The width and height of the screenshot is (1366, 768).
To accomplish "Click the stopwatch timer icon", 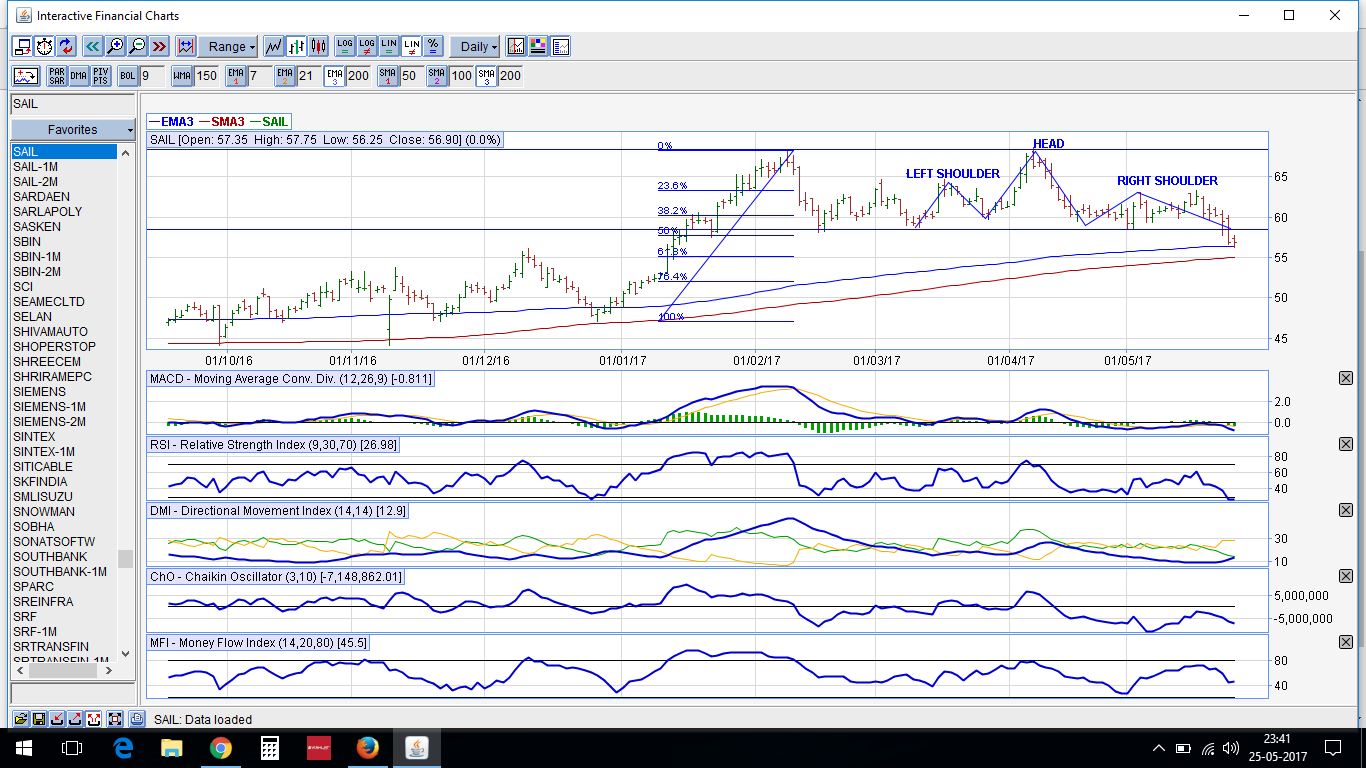I will (44, 46).
